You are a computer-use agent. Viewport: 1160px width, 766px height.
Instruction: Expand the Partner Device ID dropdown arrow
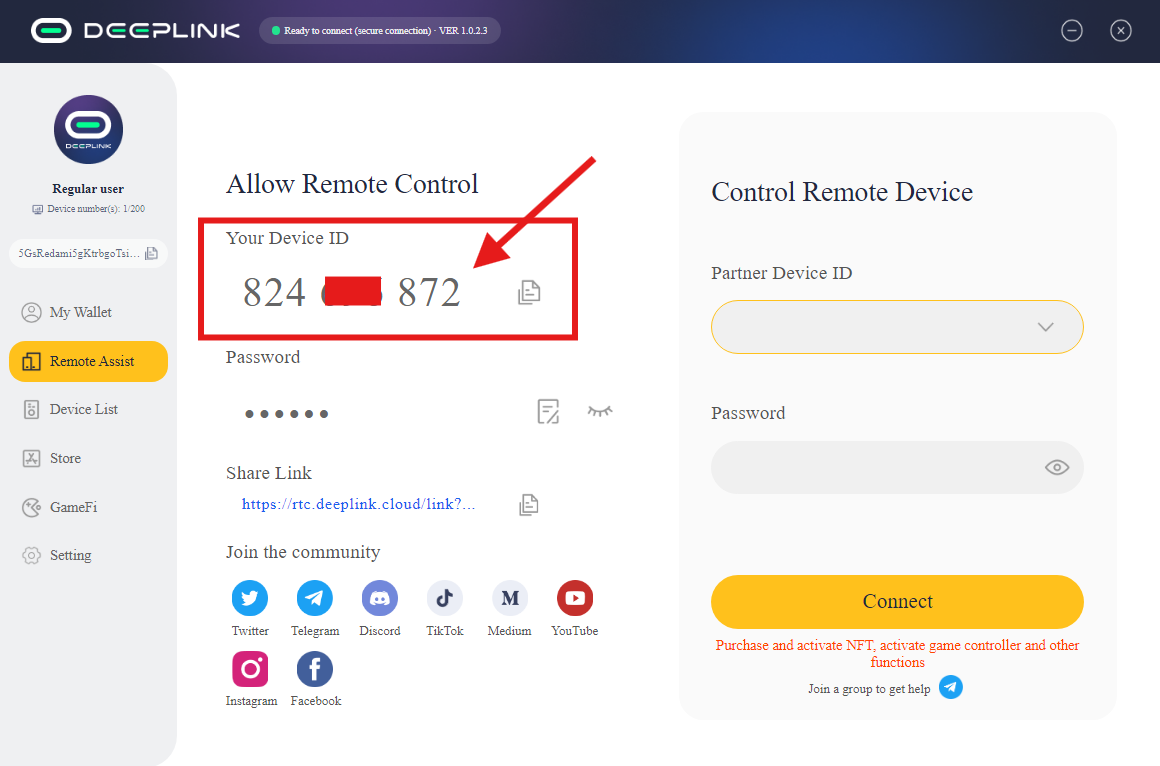point(1045,327)
